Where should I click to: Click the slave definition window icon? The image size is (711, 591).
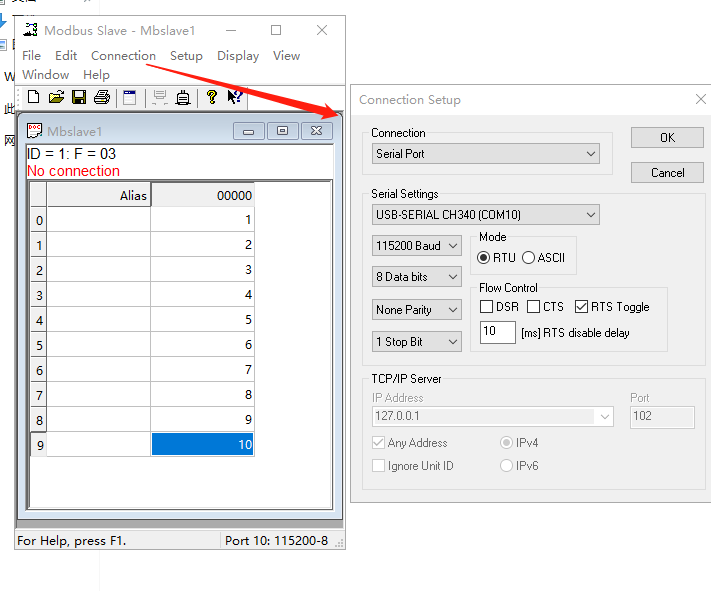tap(129, 97)
